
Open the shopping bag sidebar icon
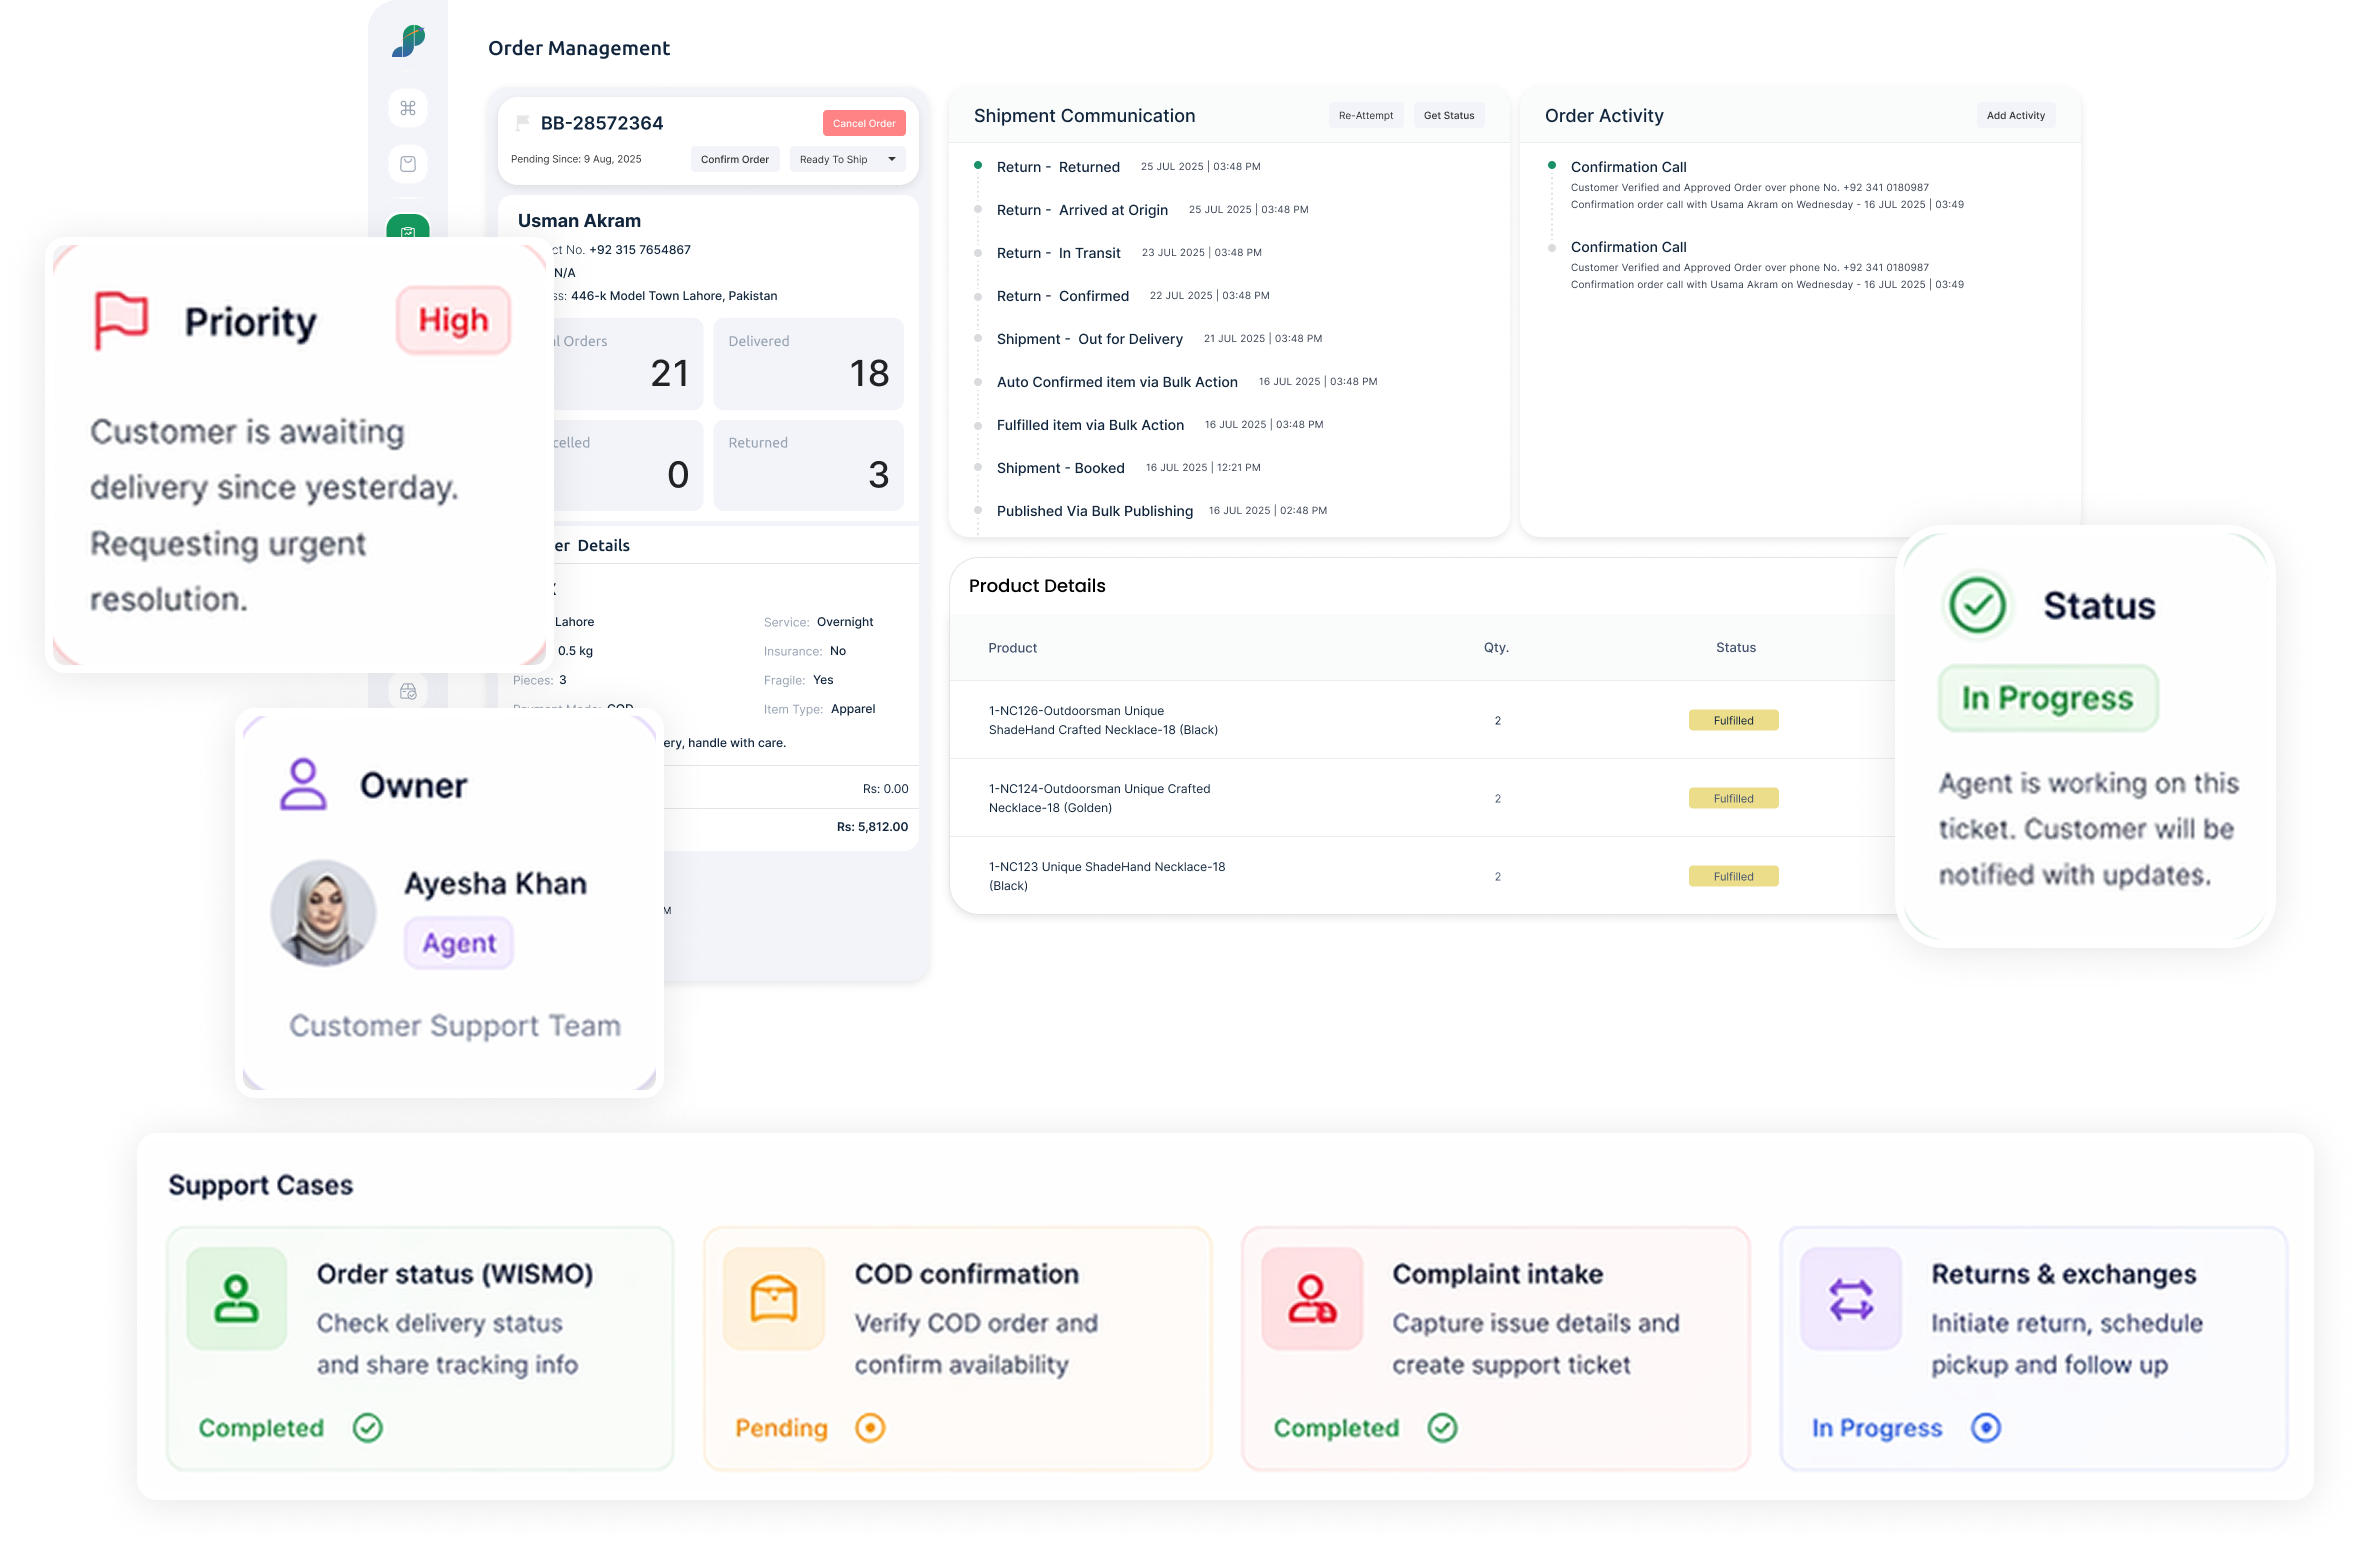(408, 164)
